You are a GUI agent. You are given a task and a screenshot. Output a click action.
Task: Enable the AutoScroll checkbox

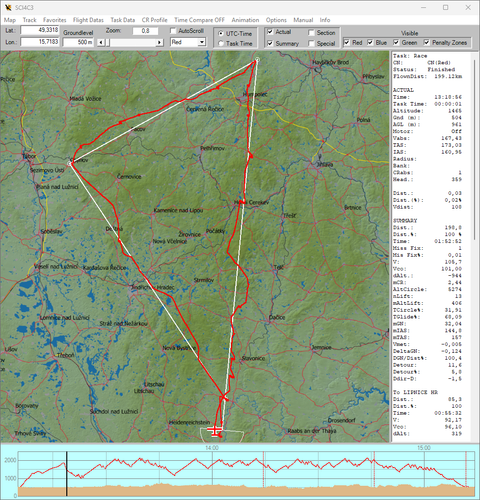[x=173, y=31]
